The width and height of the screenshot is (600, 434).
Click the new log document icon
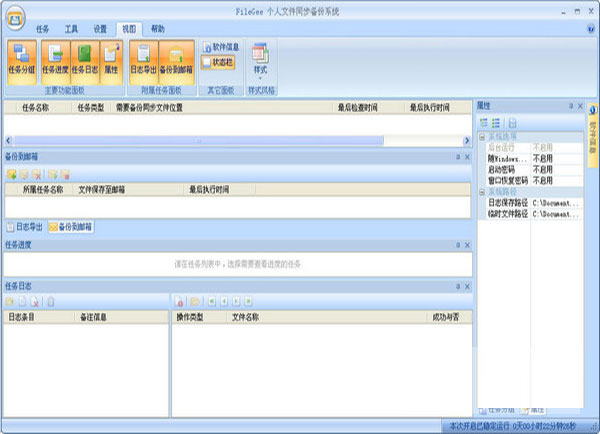pos(22,302)
